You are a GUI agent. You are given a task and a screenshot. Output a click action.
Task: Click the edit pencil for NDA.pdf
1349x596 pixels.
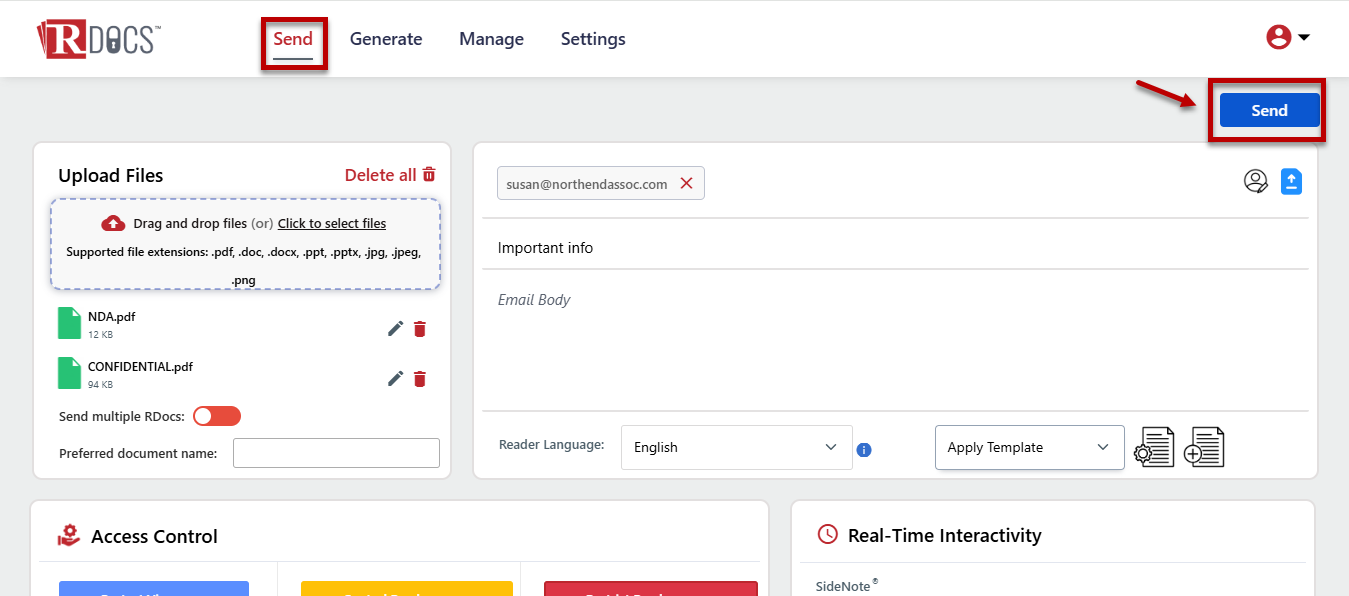click(396, 329)
